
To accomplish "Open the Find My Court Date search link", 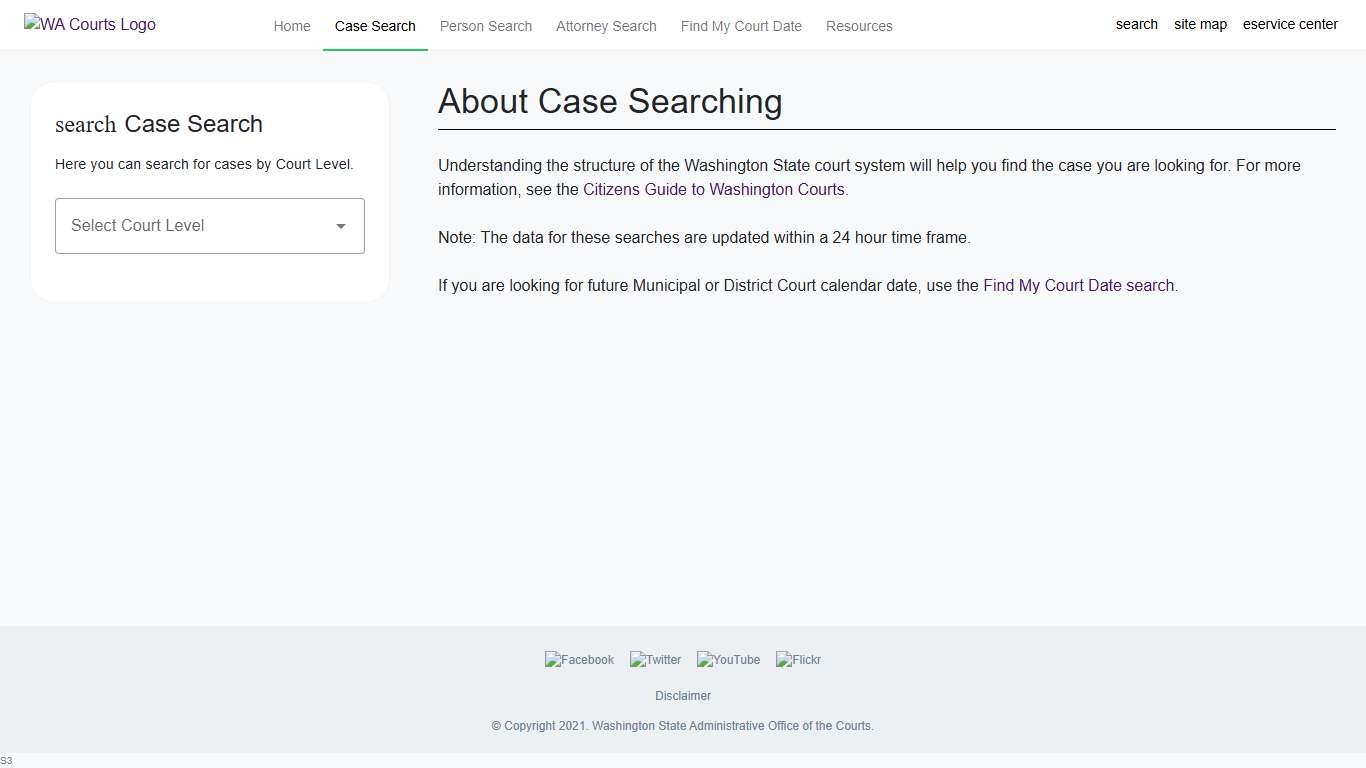I will (x=1078, y=285).
